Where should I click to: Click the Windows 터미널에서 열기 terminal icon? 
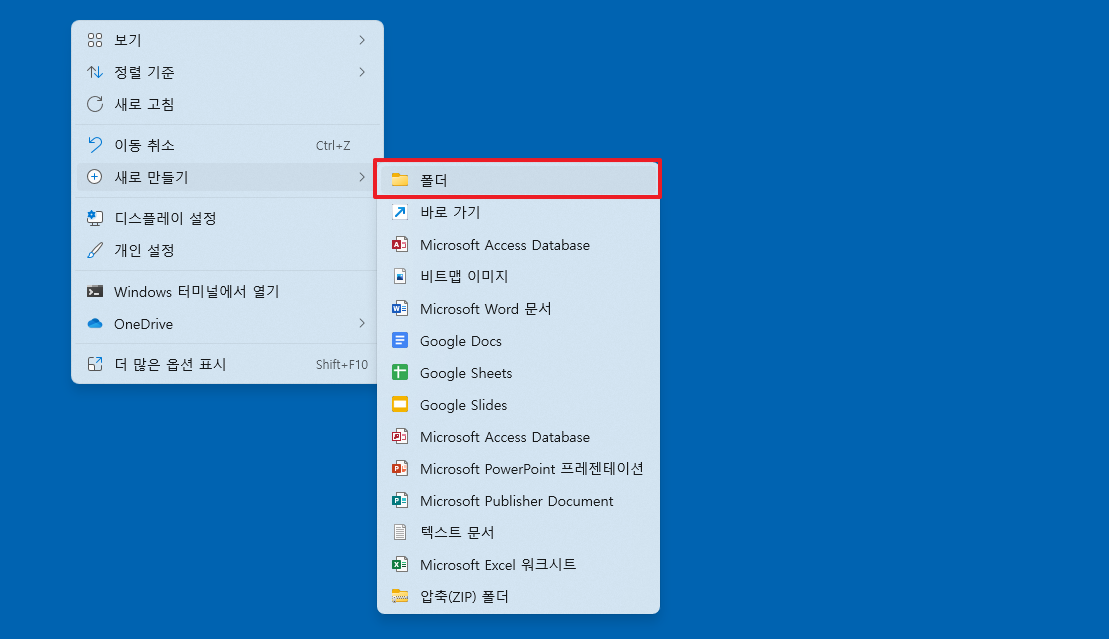tap(95, 292)
